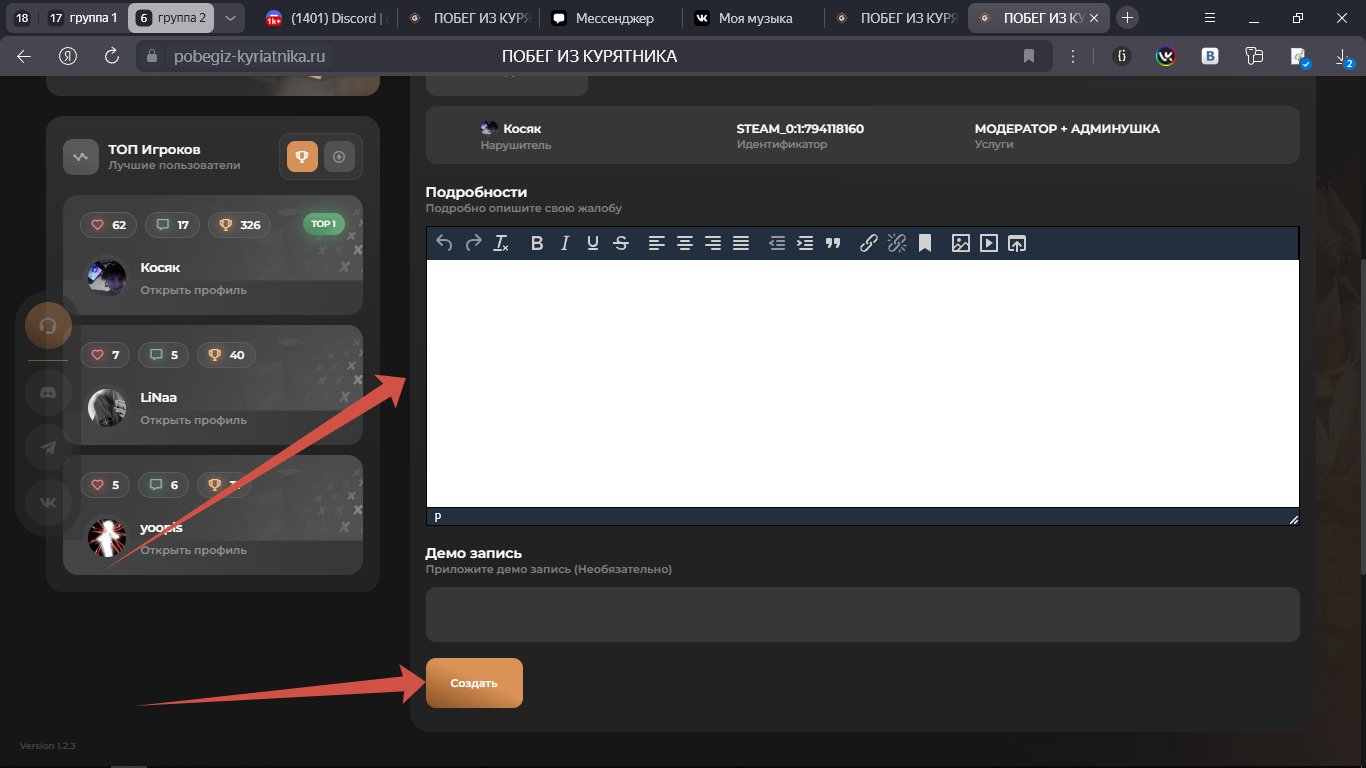Open the Discord link in sidebar

coord(48,393)
